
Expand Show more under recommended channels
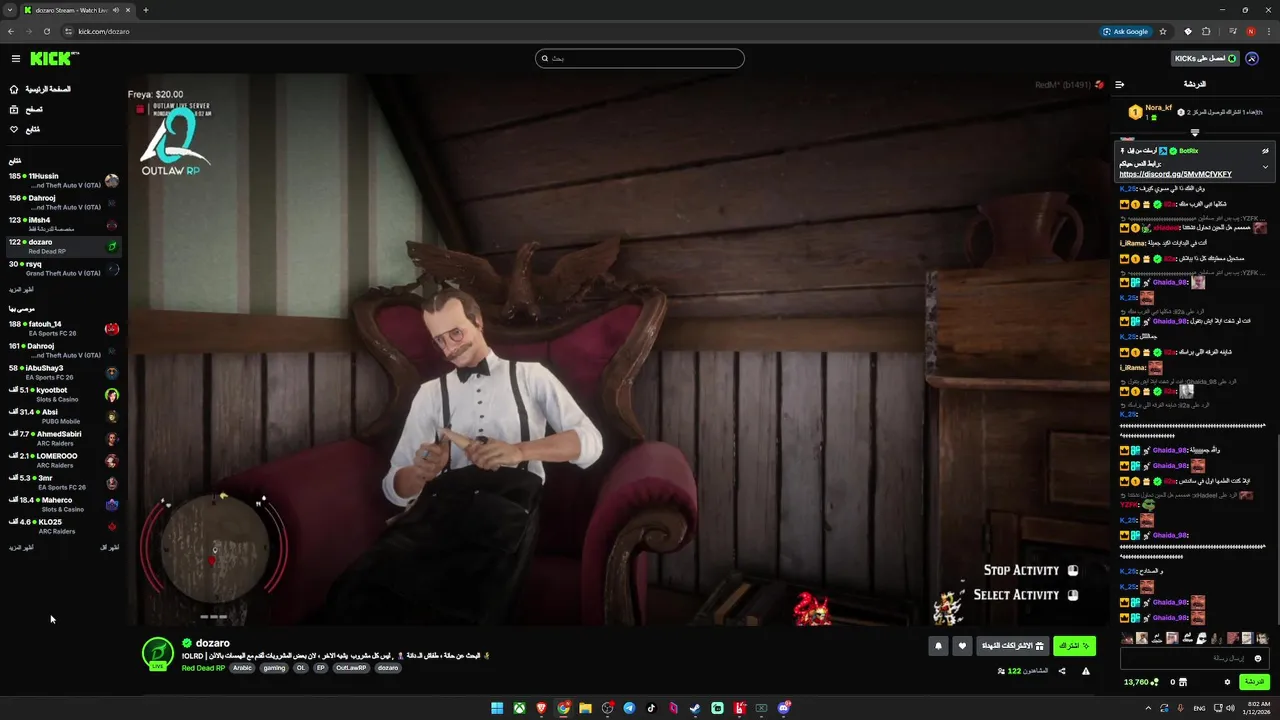21,547
